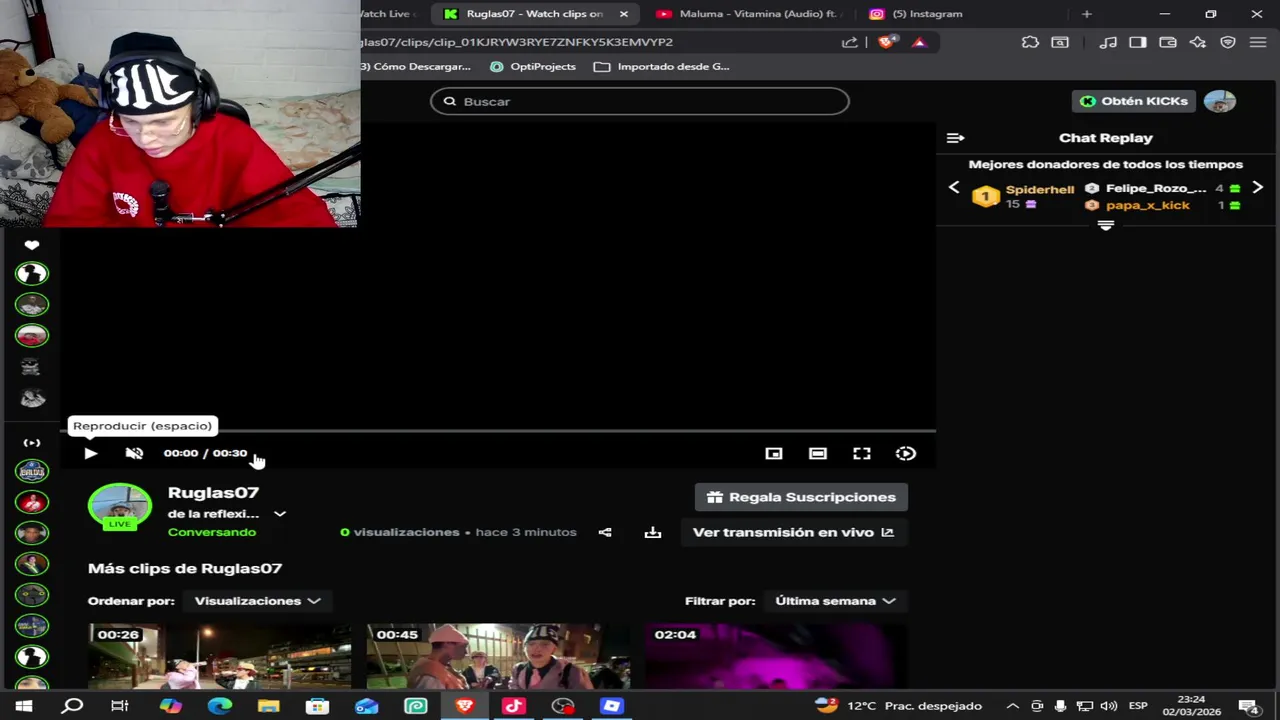1280x720 pixels.
Task: Open Spiderhell donor profile
Action: pos(1040,189)
